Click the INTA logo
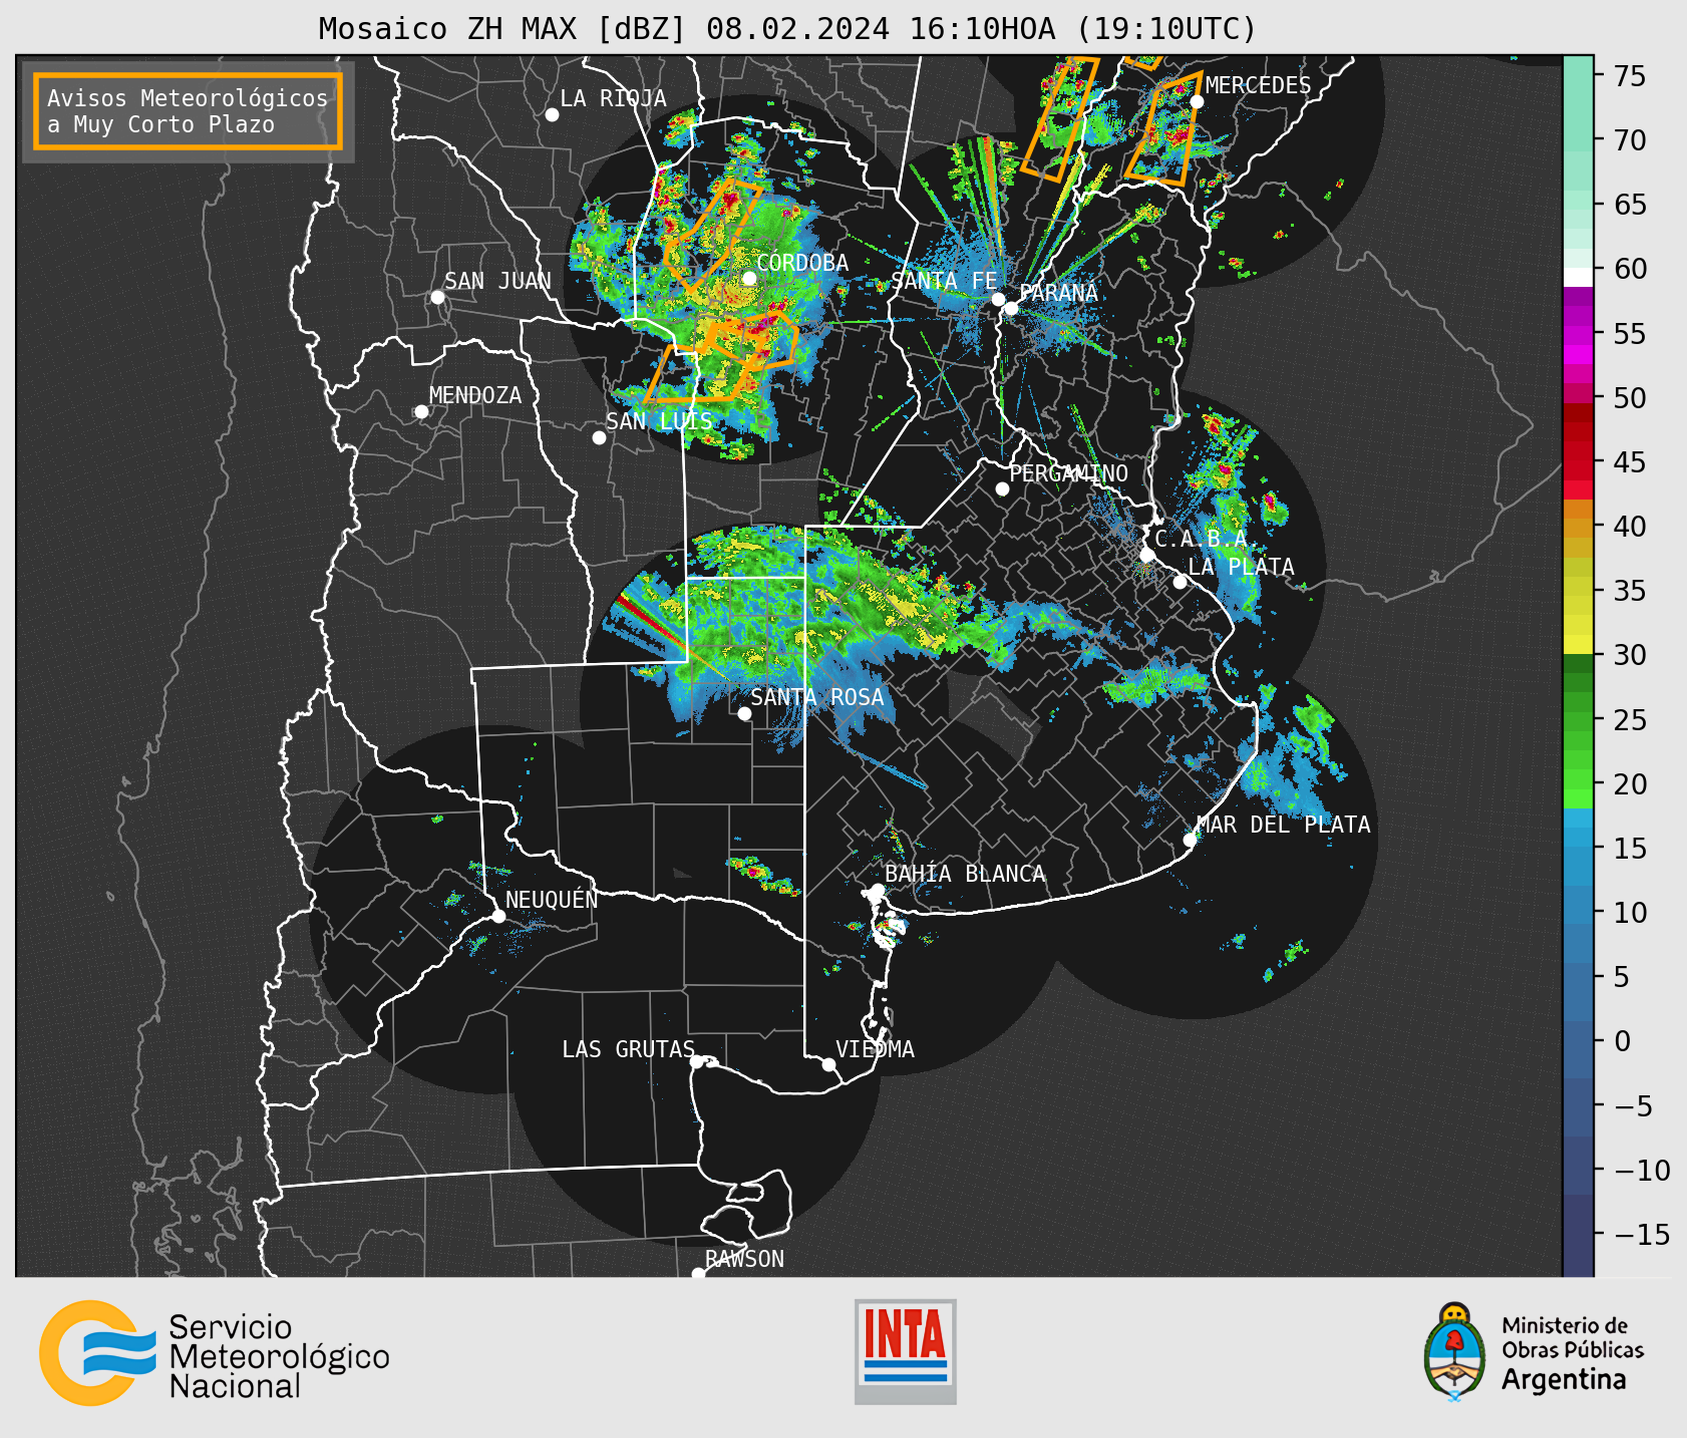 (905, 1352)
